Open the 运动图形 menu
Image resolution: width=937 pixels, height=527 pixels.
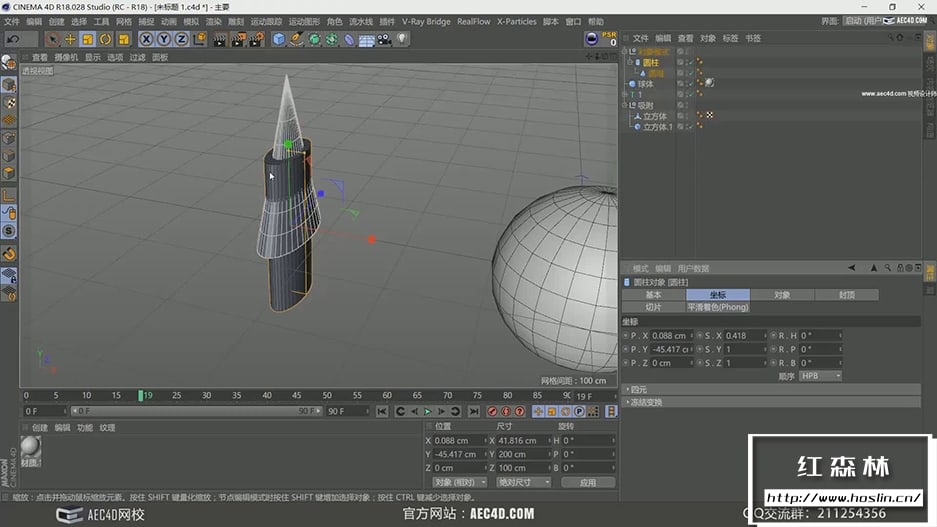pos(304,21)
